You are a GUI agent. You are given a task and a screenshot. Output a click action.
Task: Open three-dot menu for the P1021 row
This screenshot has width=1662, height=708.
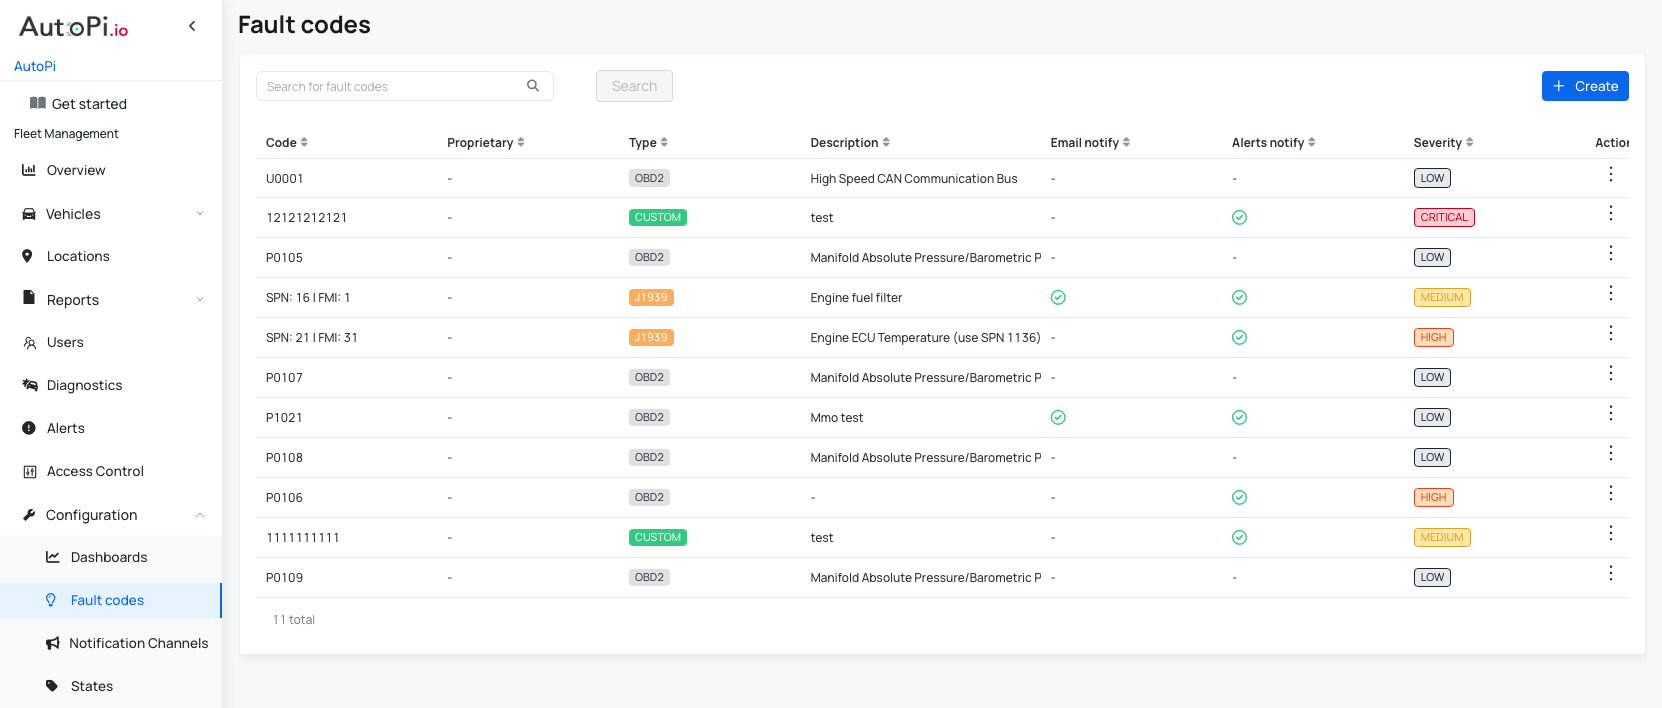coord(1610,414)
